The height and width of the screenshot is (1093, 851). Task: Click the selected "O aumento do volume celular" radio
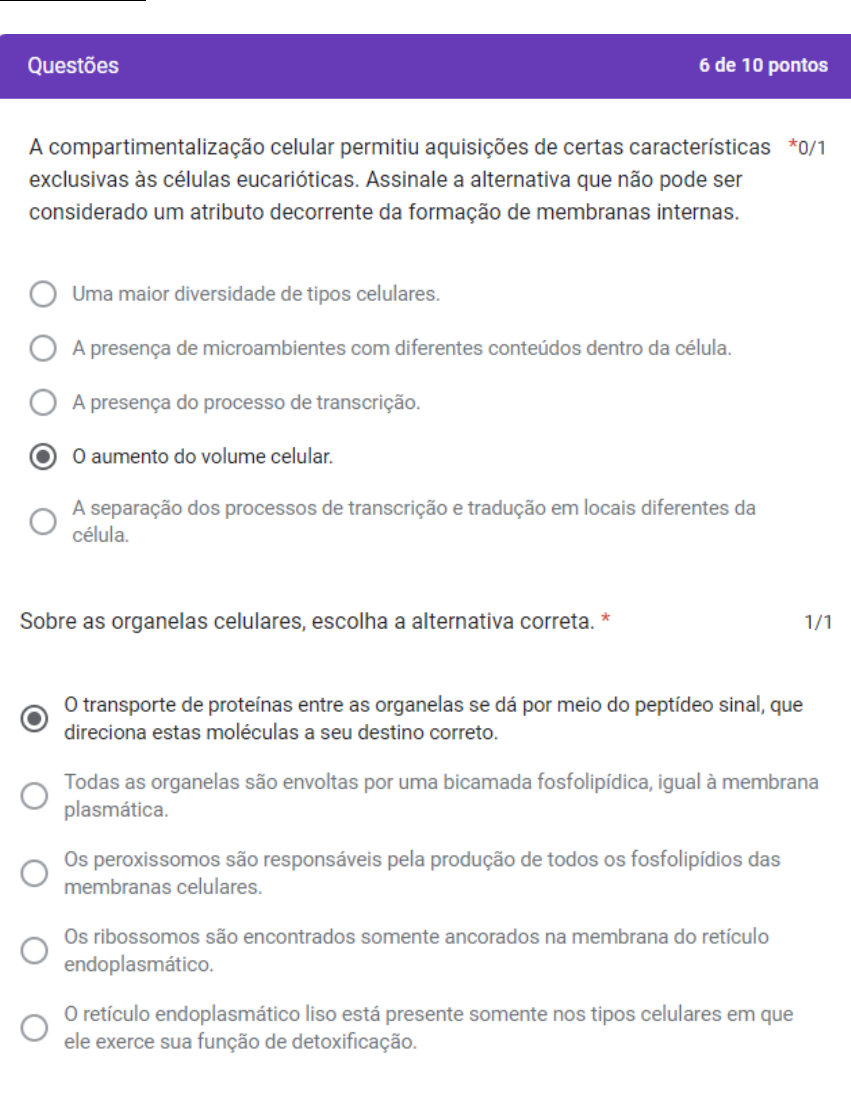coord(43,457)
